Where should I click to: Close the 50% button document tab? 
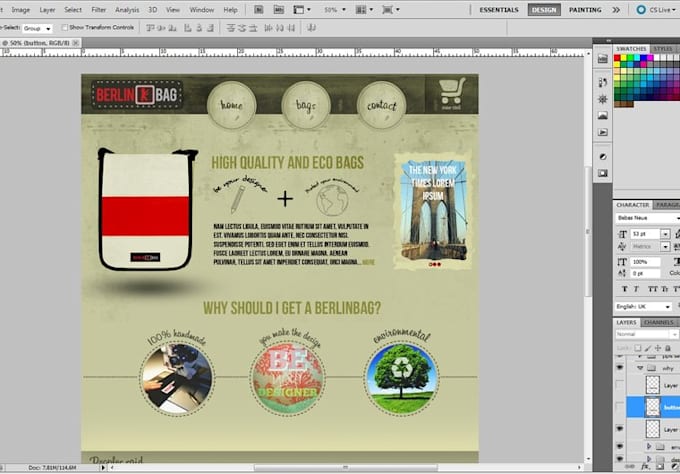[x=75, y=42]
